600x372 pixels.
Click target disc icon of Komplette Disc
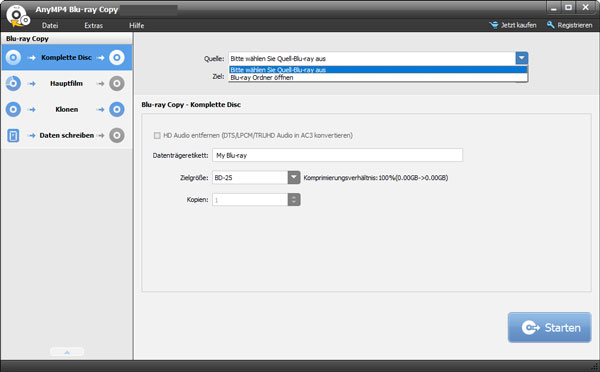pyautogui.click(x=117, y=57)
